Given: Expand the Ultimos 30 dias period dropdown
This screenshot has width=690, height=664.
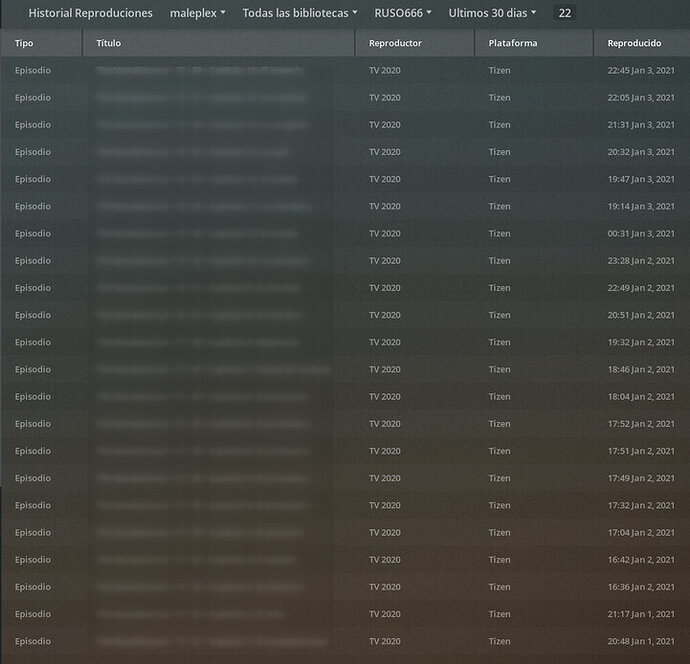Looking at the screenshot, I should click(492, 13).
